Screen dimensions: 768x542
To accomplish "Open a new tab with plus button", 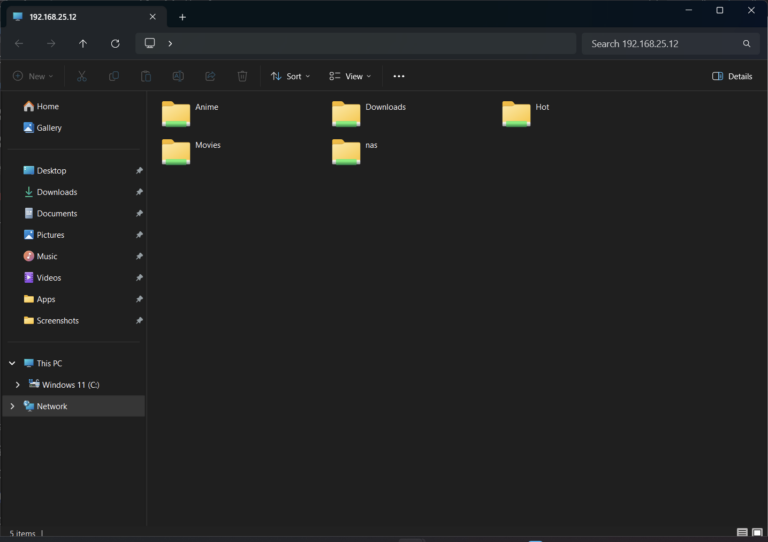I will pyautogui.click(x=182, y=17).
